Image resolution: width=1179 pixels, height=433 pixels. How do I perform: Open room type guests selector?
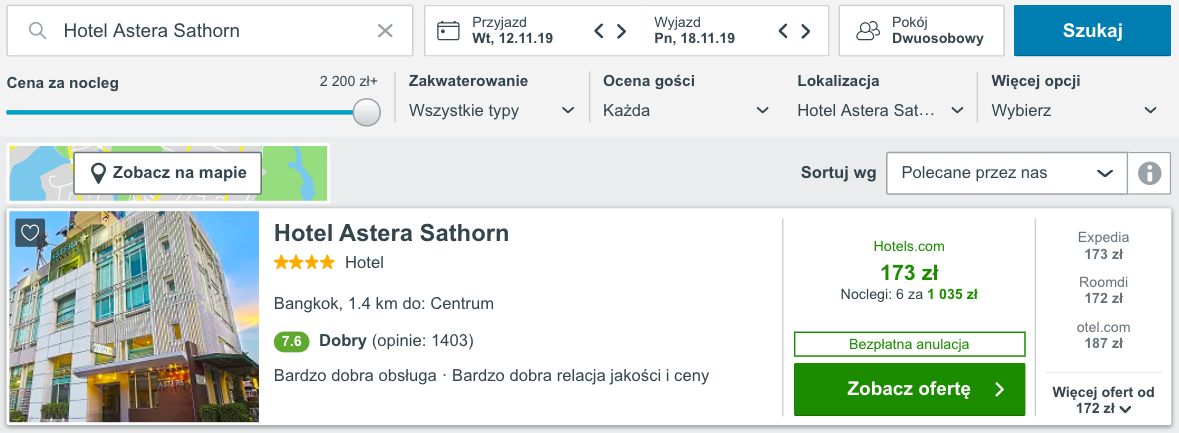pos(921,31)
